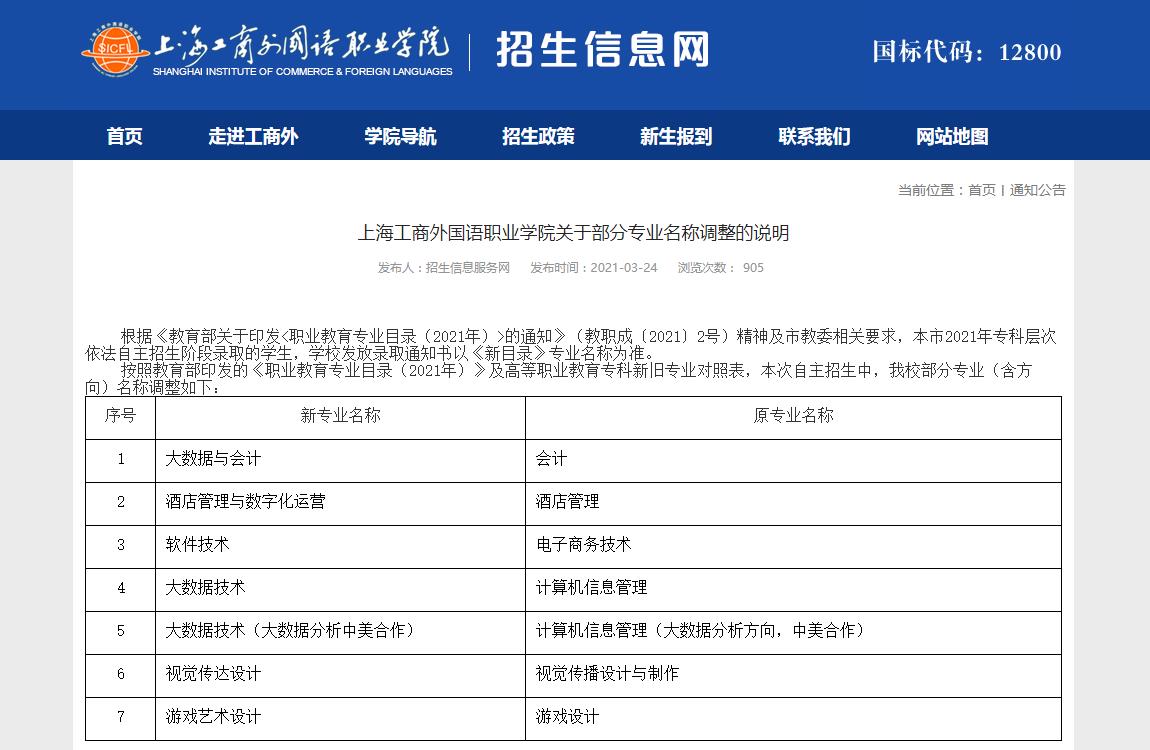Click 联系我们 in the navigation bar
Screen dimensions: 1150x750
point(814,136)
